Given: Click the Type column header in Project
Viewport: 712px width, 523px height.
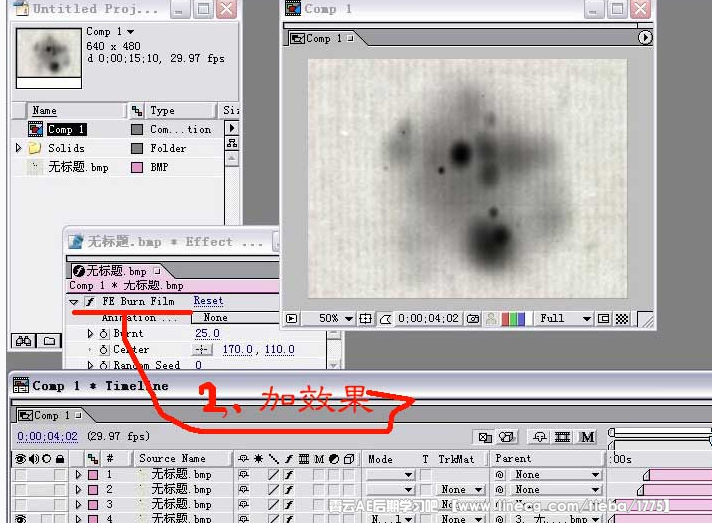Looking at the screenshot, I should point(180,110).
